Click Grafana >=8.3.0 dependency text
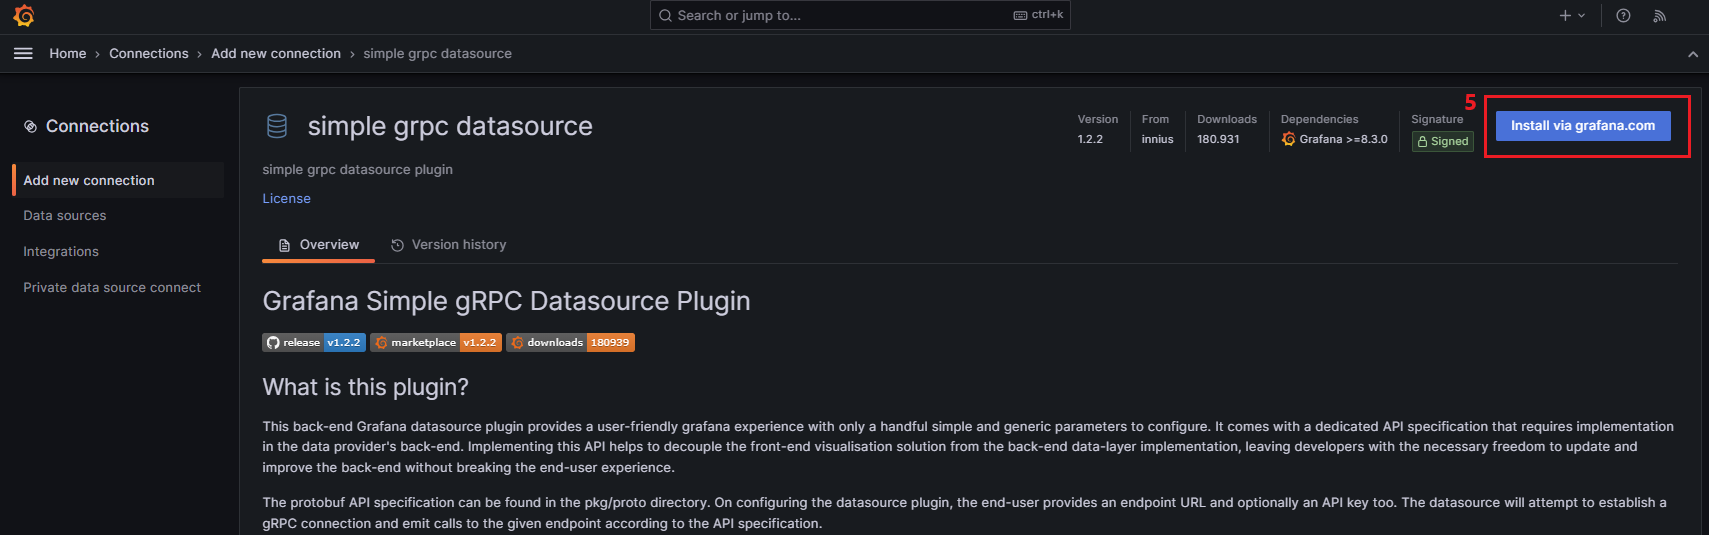Screen dimensions: 1709x535 click(x=1343, y=140)
